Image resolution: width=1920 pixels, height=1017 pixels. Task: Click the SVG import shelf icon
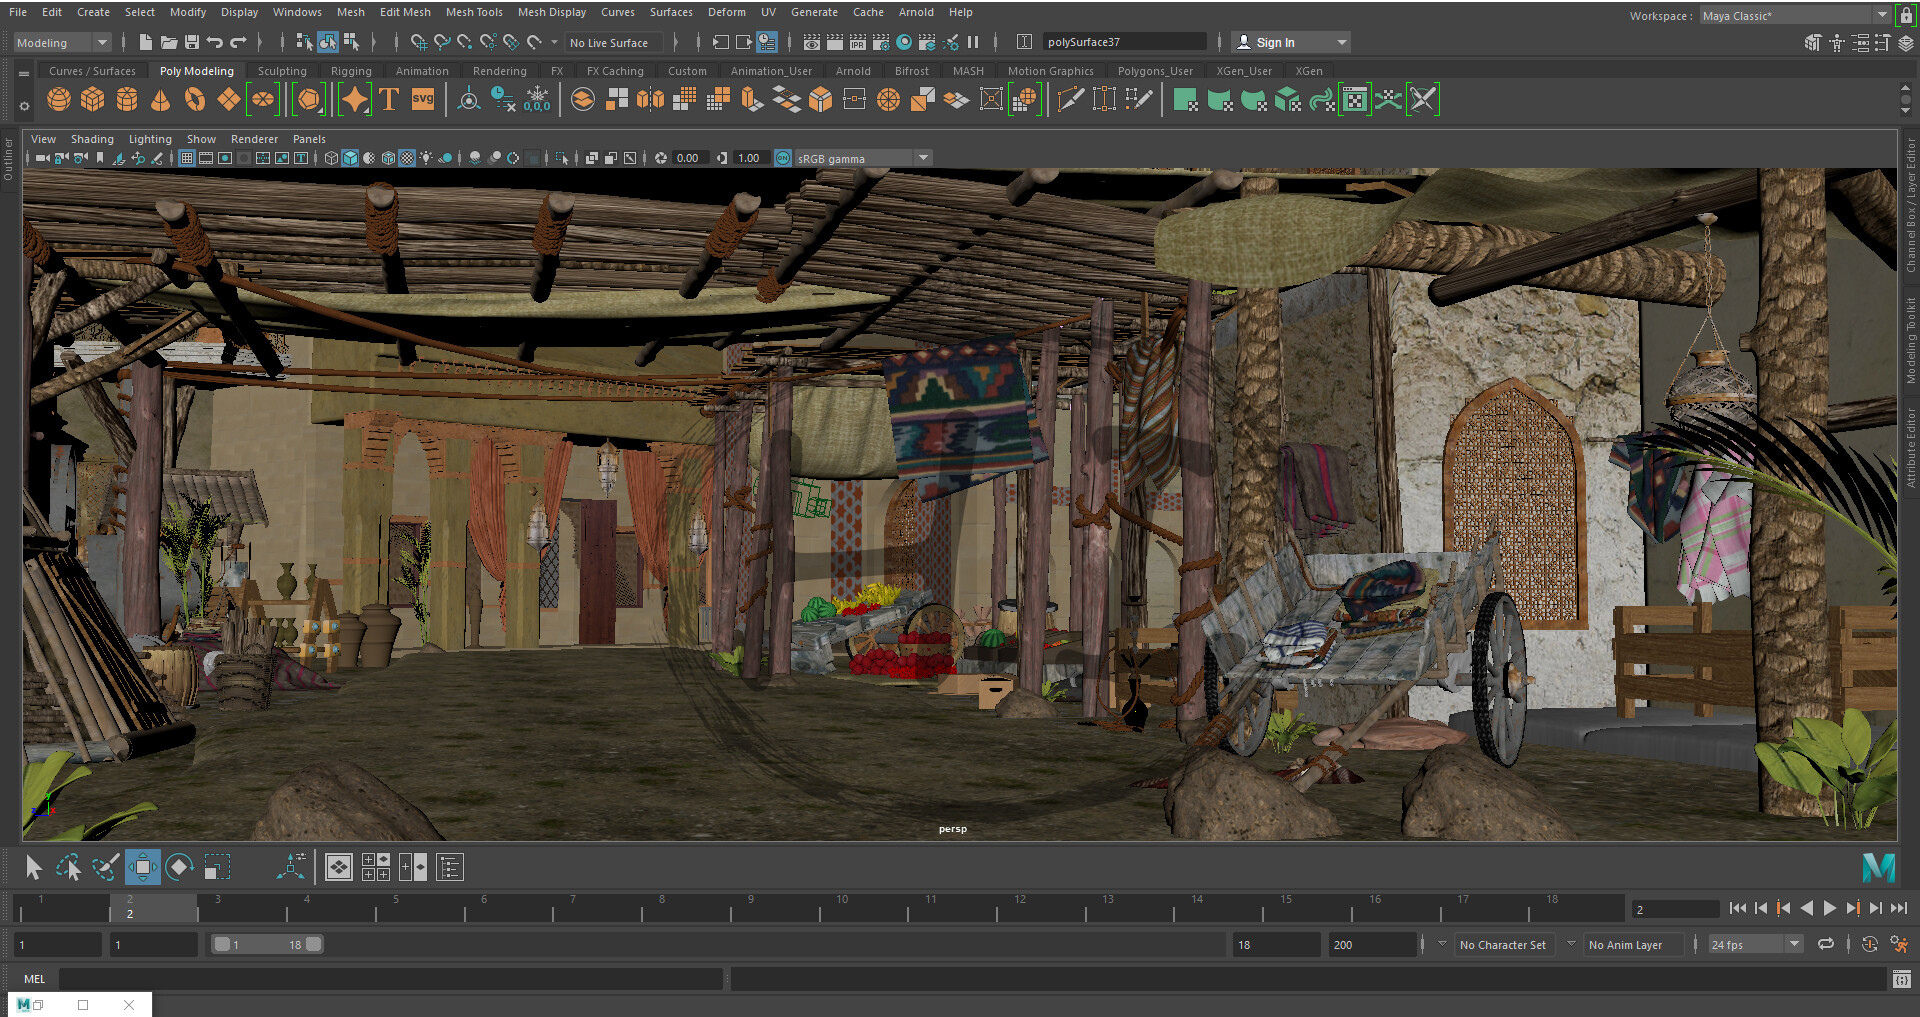423,100
